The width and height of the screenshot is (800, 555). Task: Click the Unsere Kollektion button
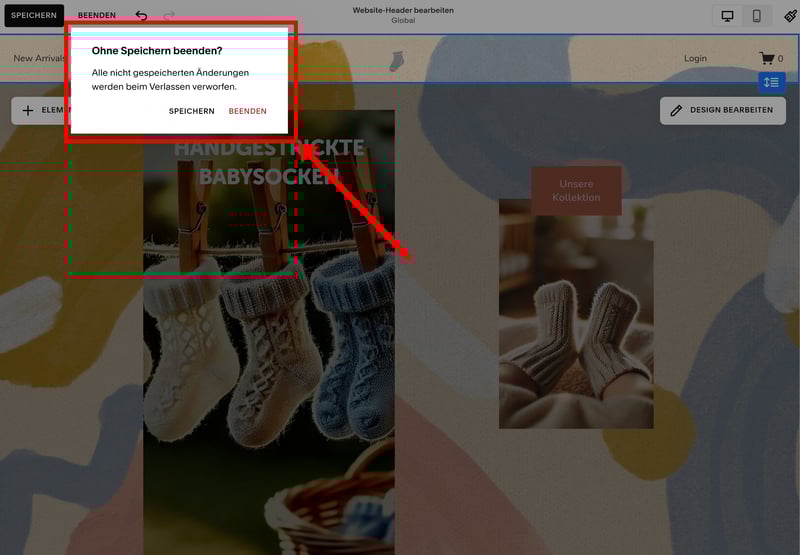pyautogui.click(x=577, y=190)
